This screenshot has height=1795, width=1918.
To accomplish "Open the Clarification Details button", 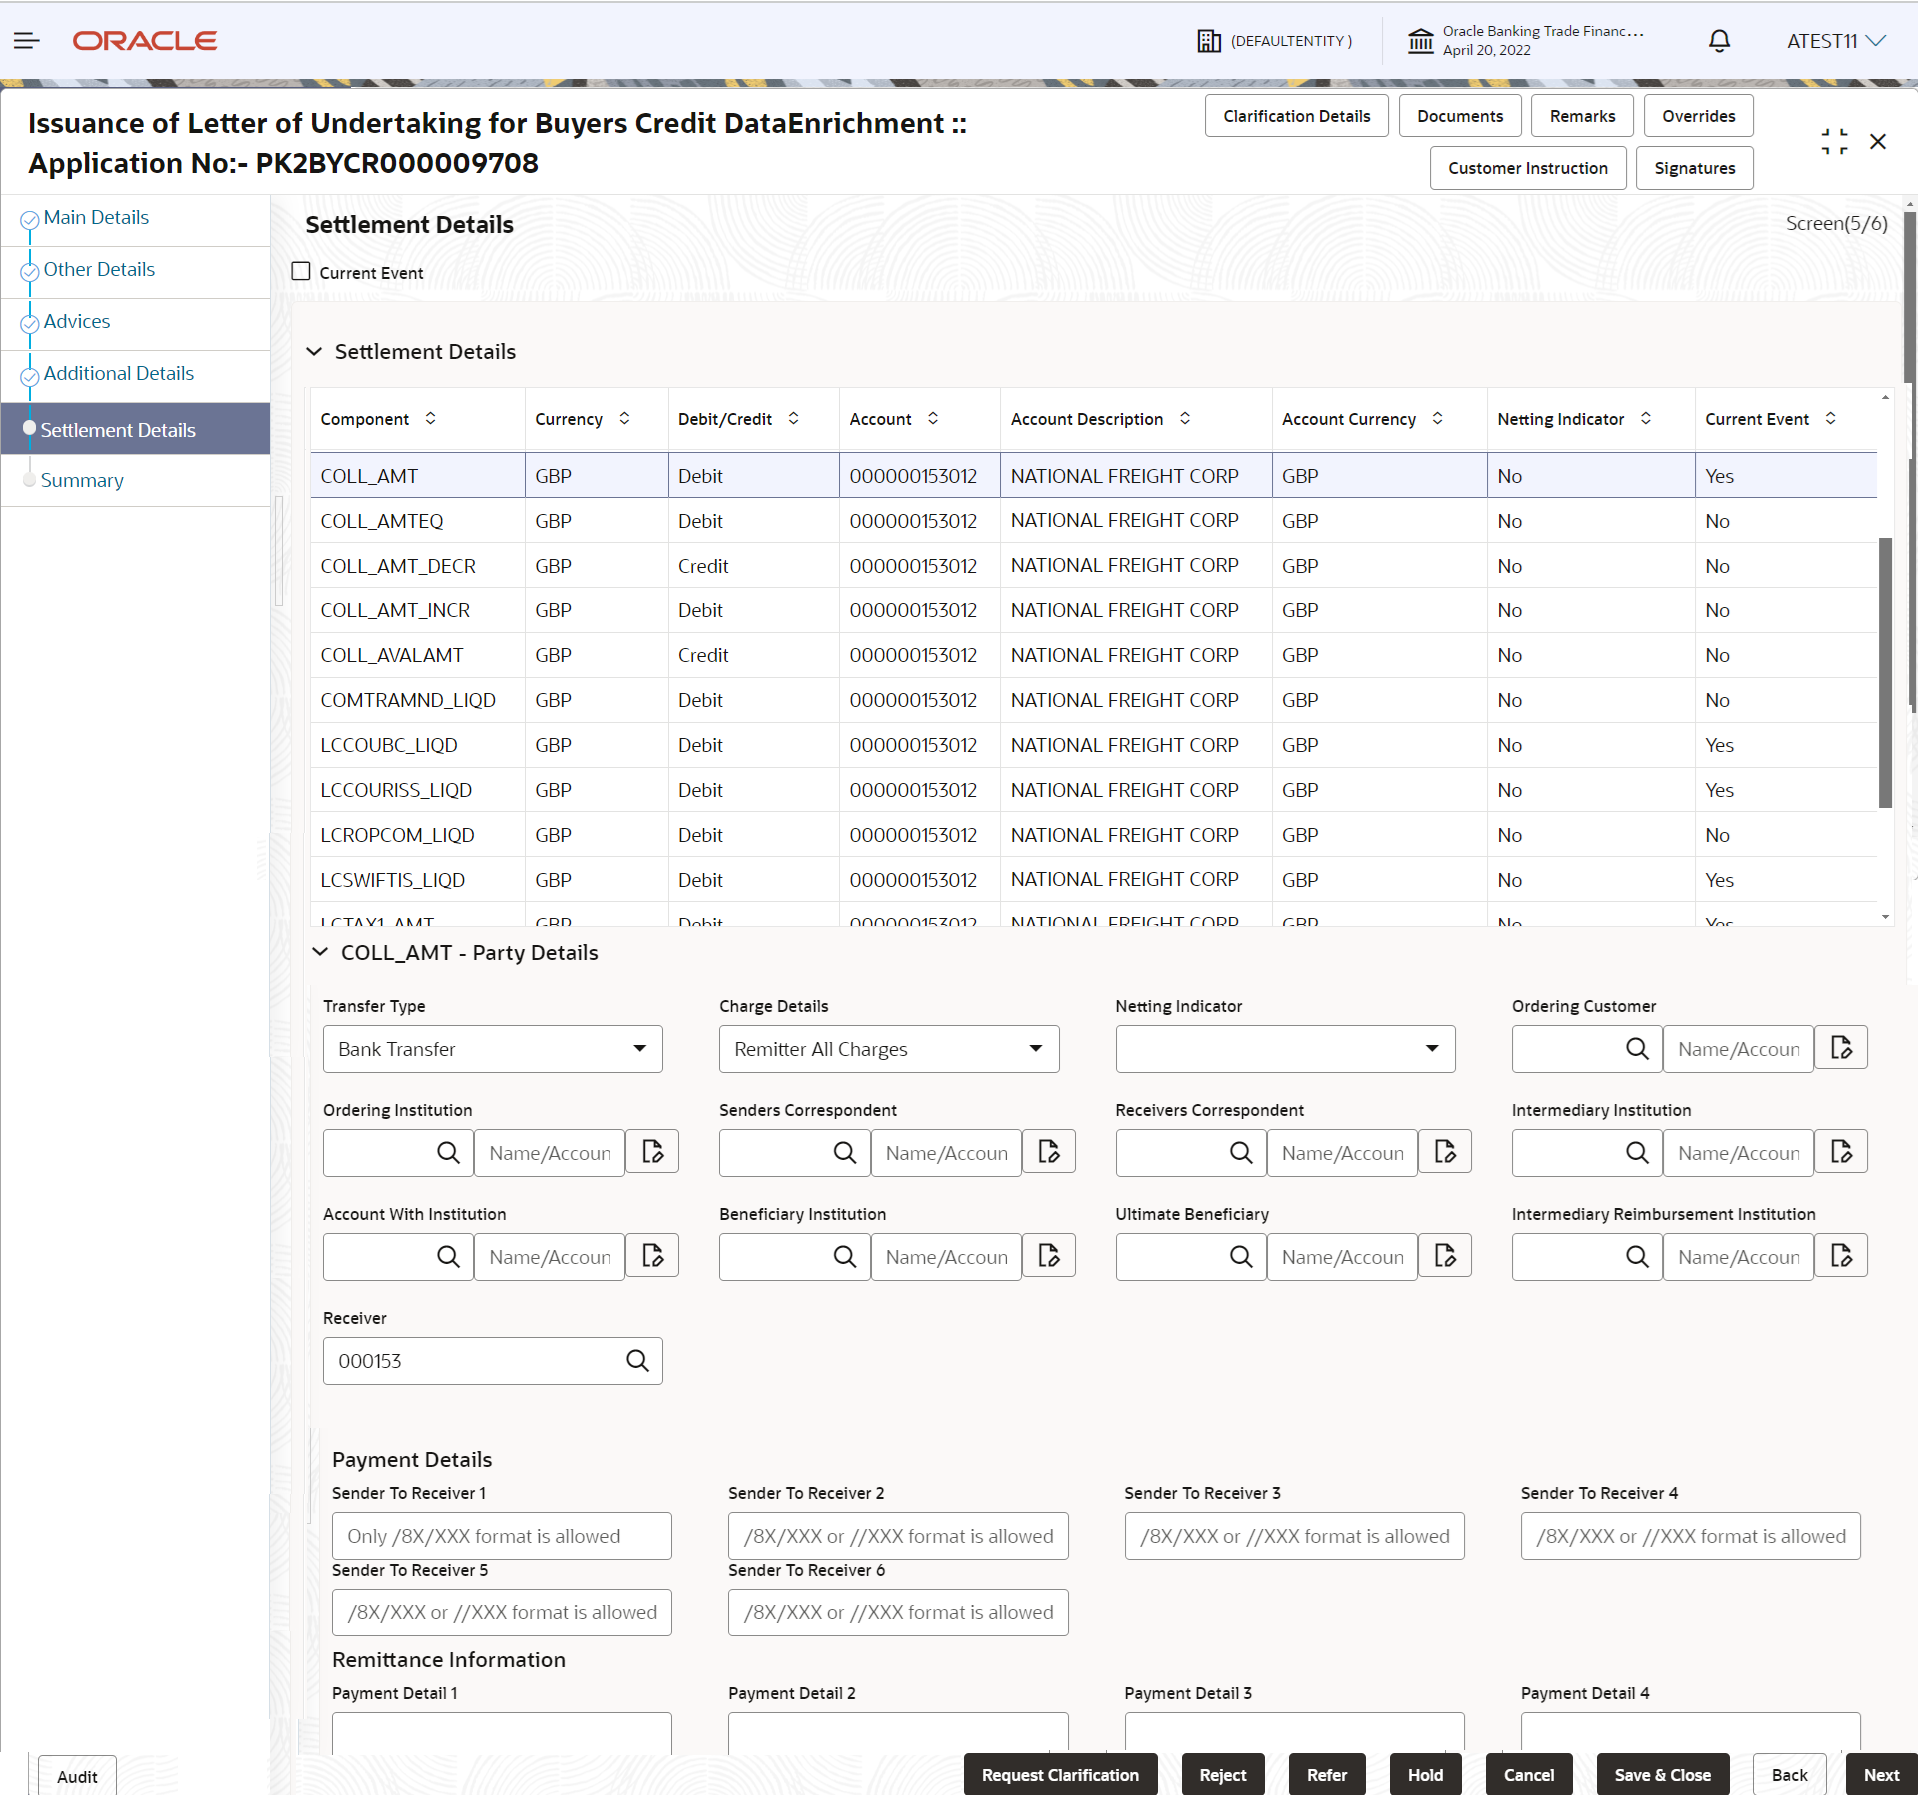I will pos(1296,116).
